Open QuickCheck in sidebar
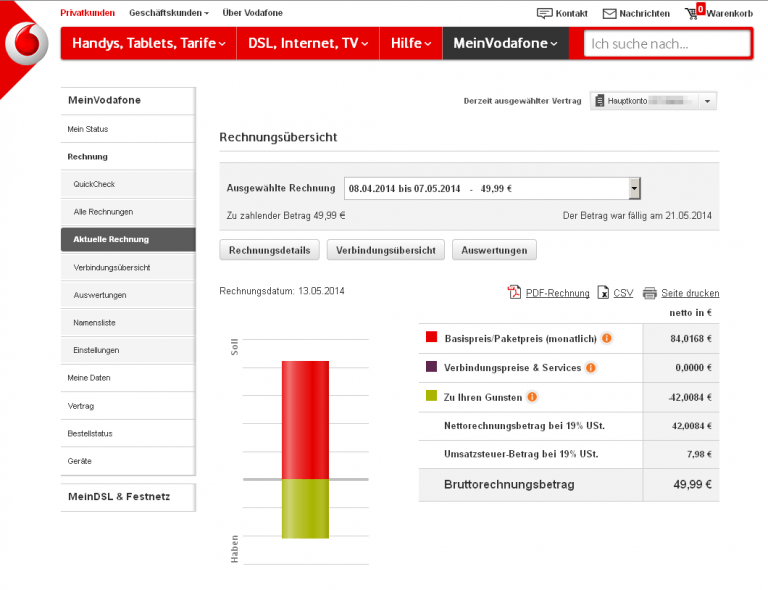The height and width of the screenshot is (590, 768). 128,184
